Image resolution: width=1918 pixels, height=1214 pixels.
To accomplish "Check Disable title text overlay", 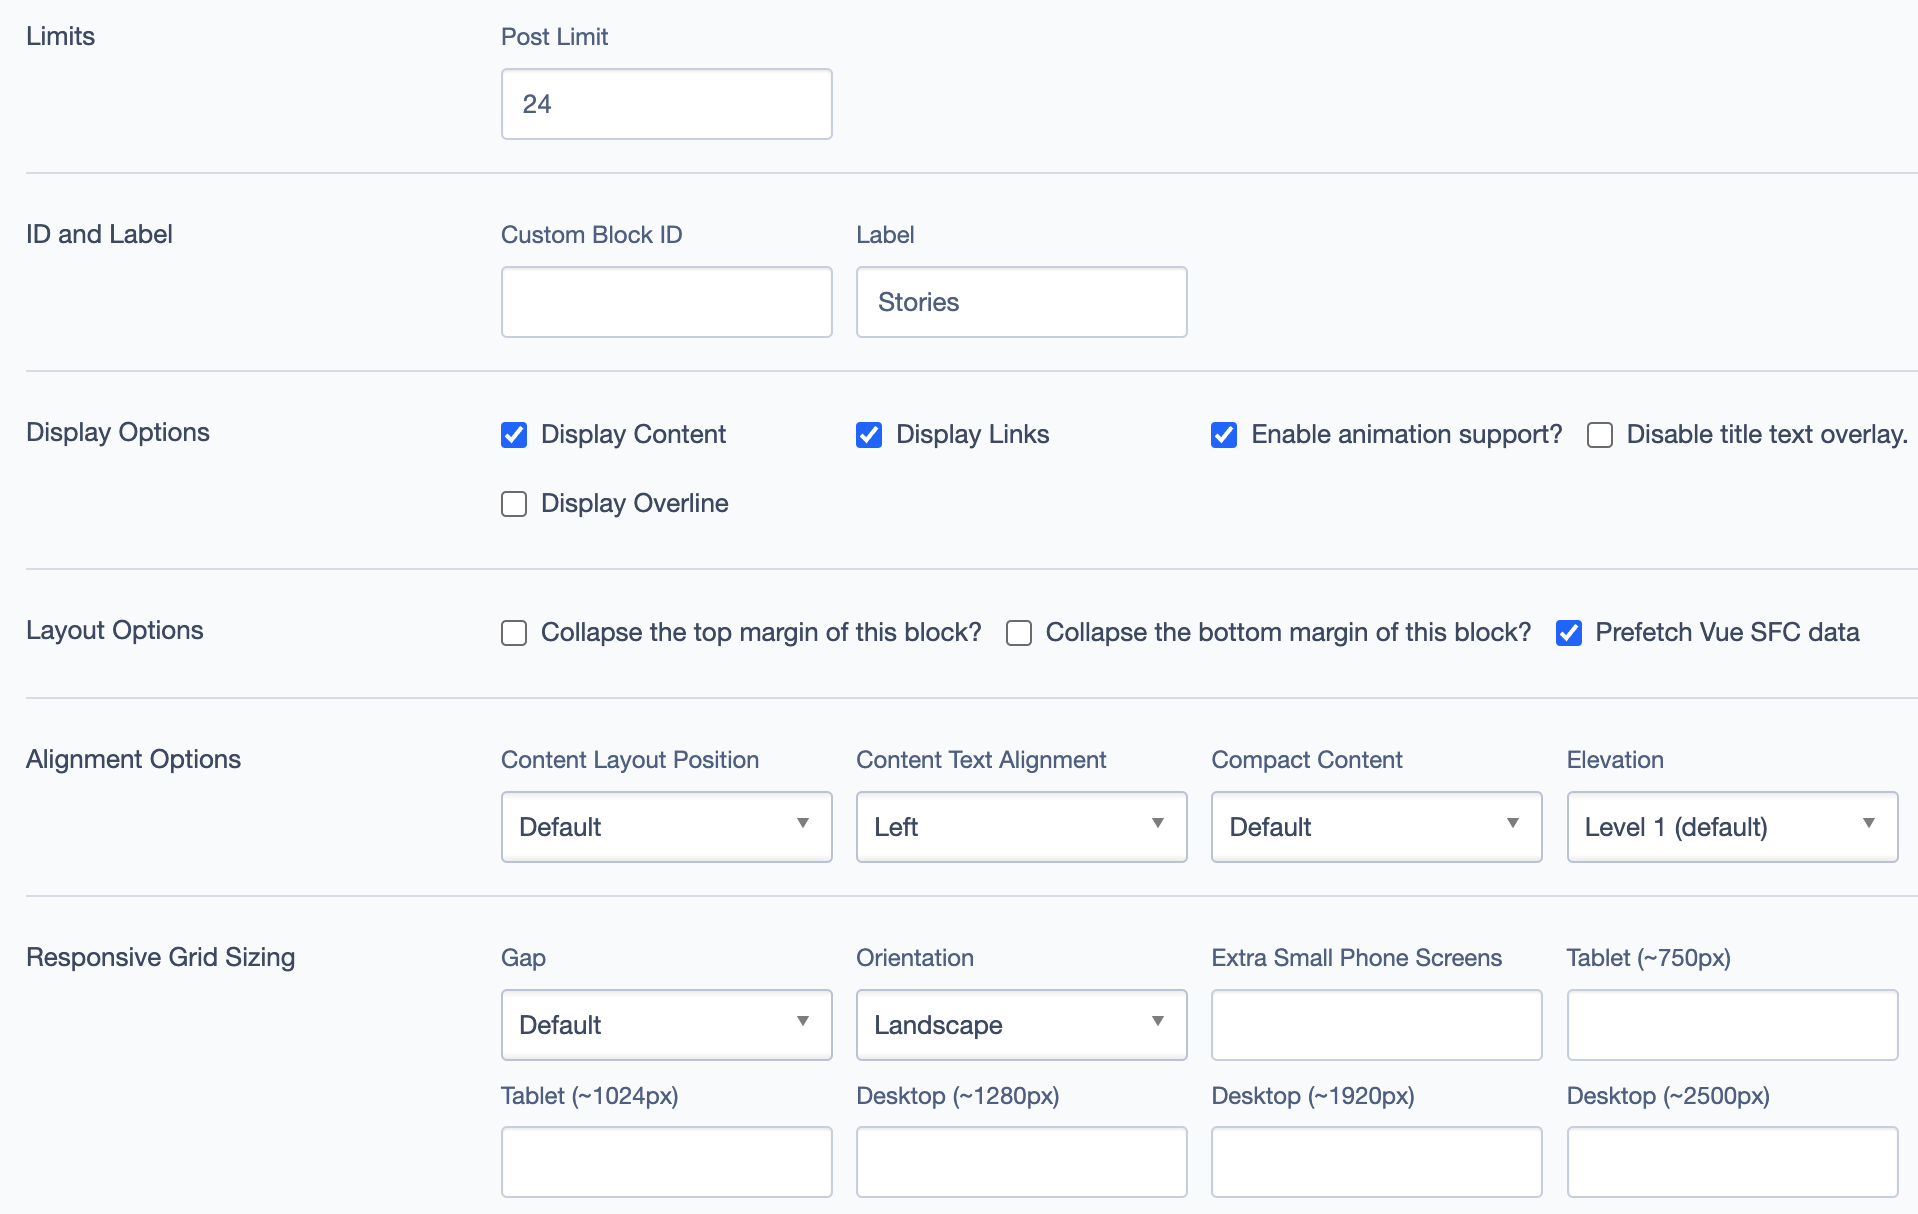I will tap(1600, 435).
